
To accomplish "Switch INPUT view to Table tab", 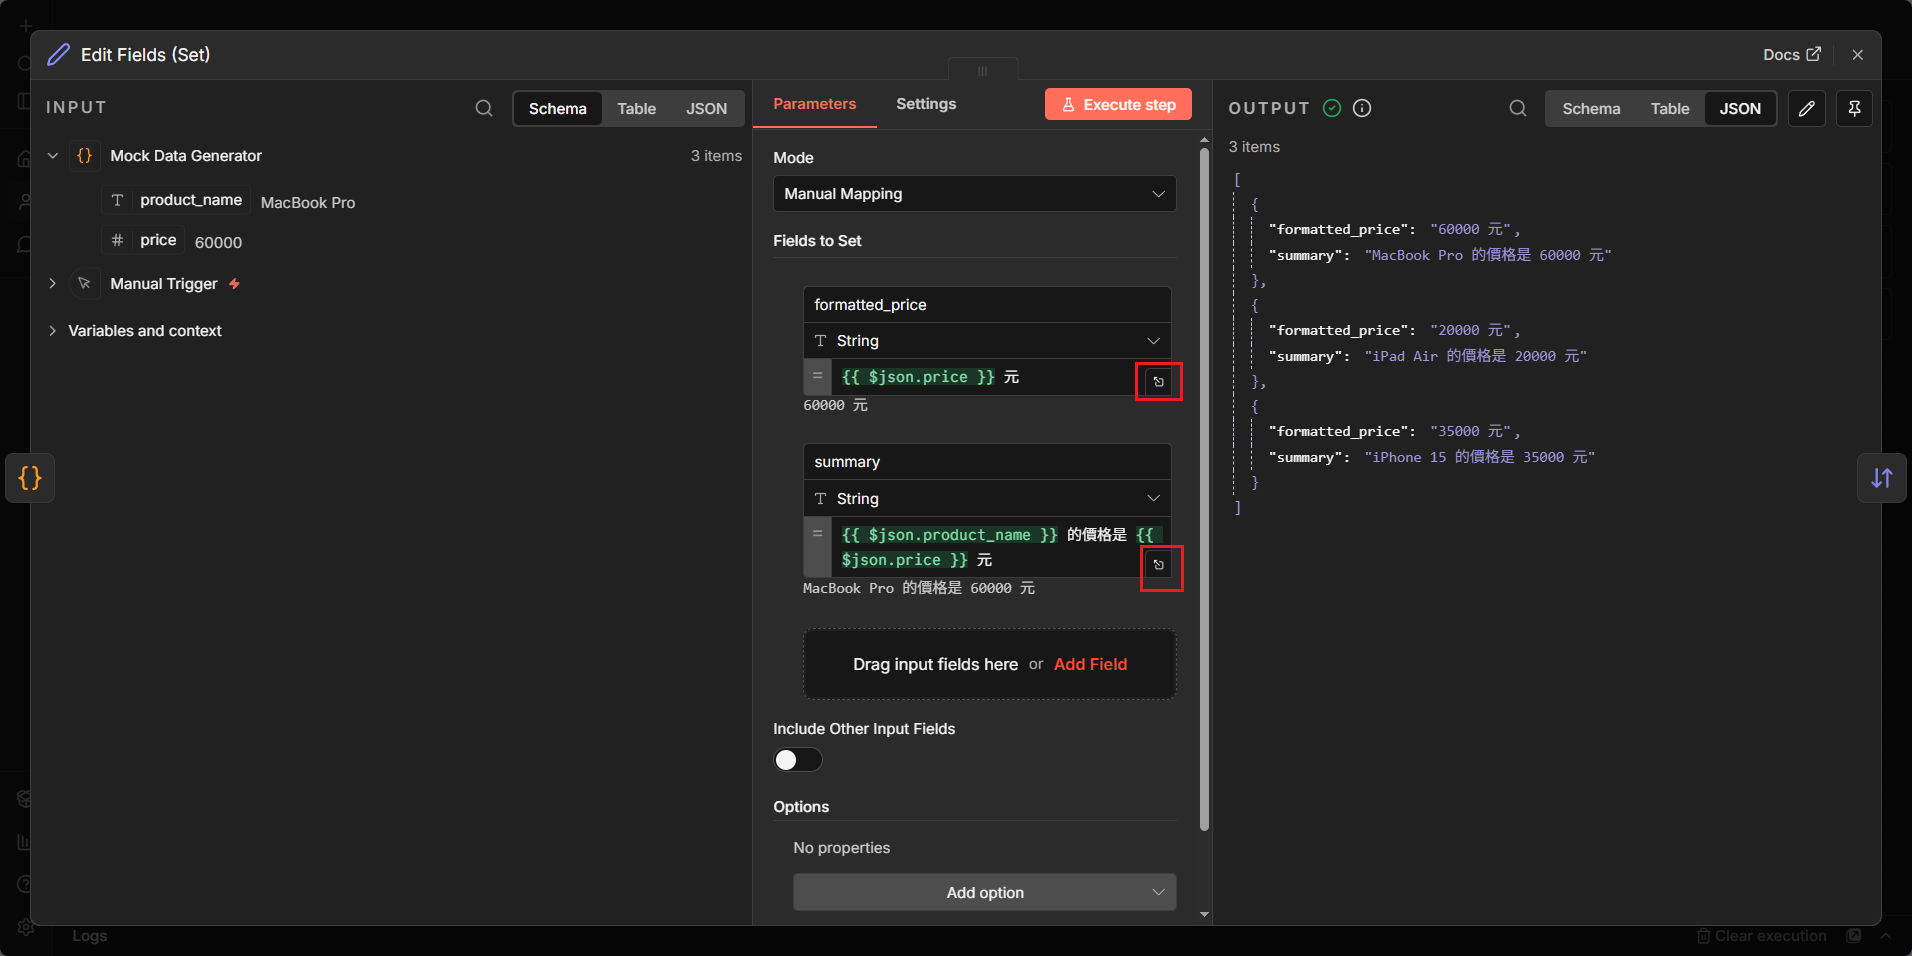I will pos(636,109).
